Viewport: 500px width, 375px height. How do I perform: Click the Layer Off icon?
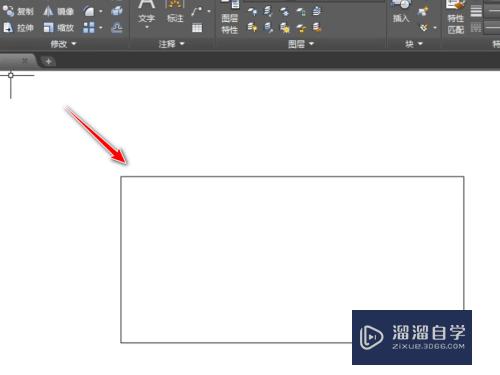[252, 12]
